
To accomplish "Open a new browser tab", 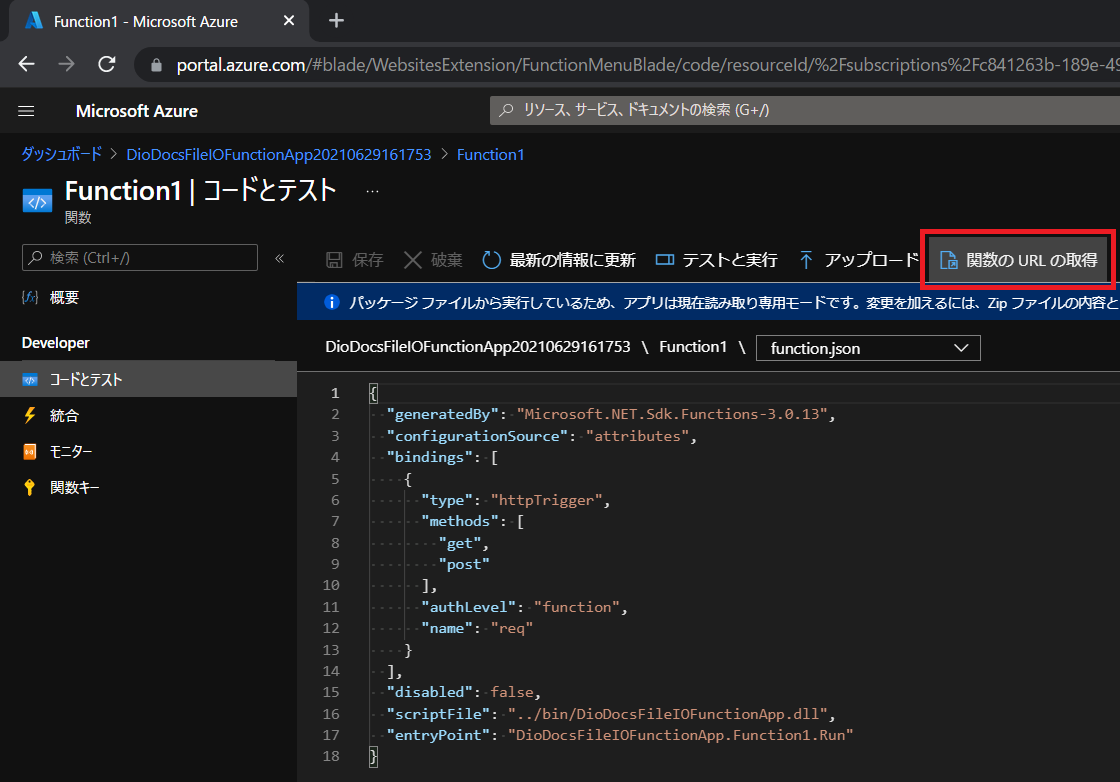I will point(336,21).
